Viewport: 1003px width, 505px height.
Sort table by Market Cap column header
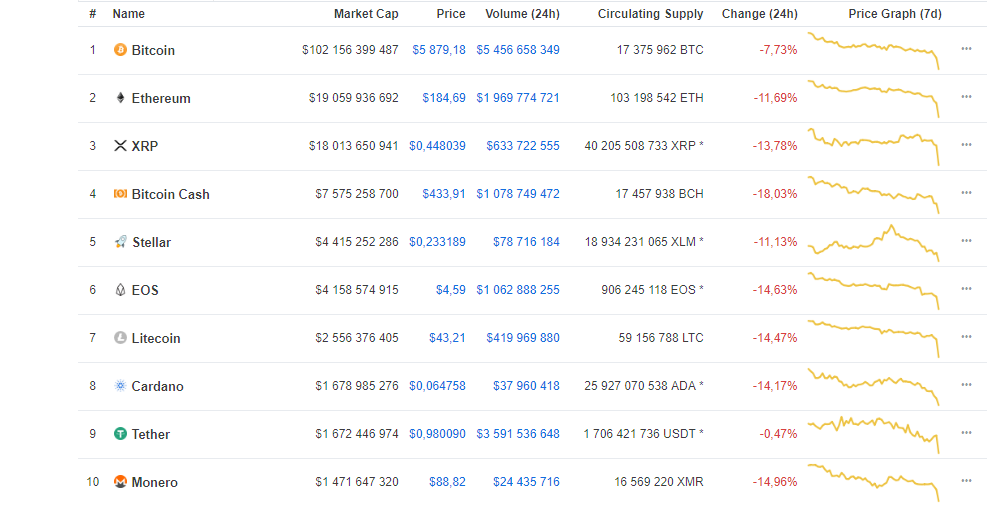point(366,14)
